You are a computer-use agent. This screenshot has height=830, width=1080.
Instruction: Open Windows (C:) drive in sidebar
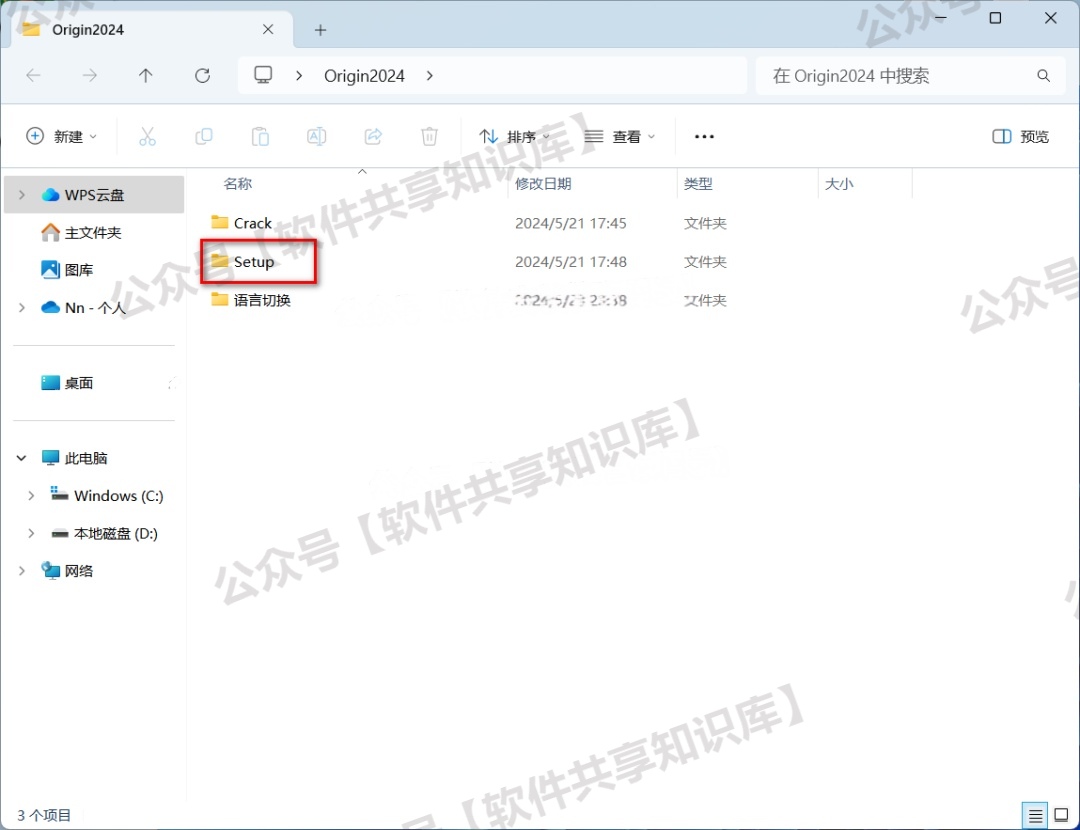[118, 496]
